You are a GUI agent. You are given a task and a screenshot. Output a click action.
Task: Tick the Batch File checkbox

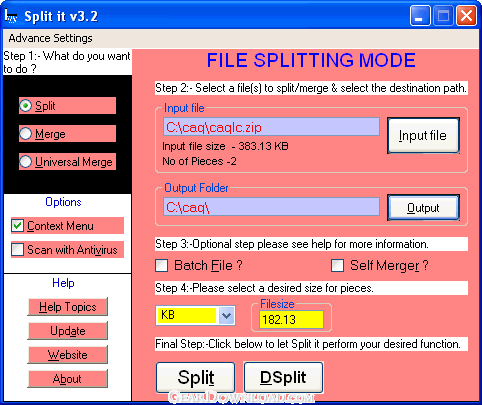pyautogui.click(x=162, y=266)
